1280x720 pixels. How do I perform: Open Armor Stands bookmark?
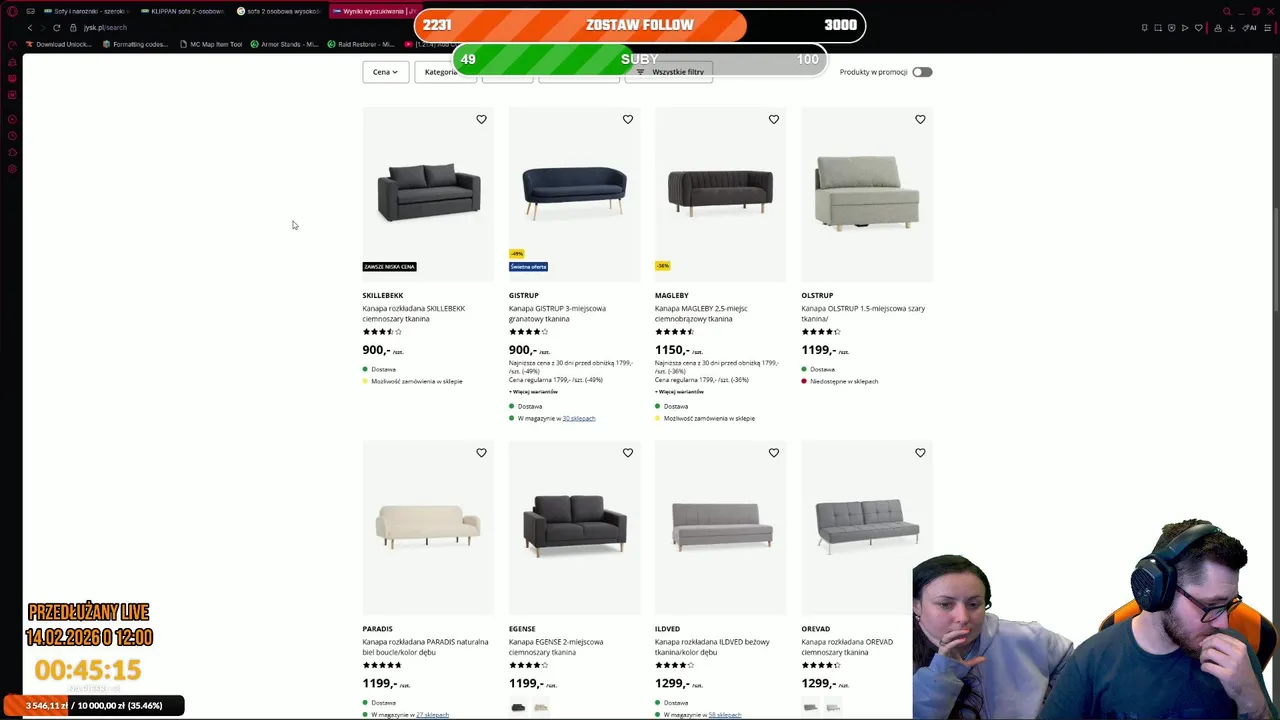point(285,44)
